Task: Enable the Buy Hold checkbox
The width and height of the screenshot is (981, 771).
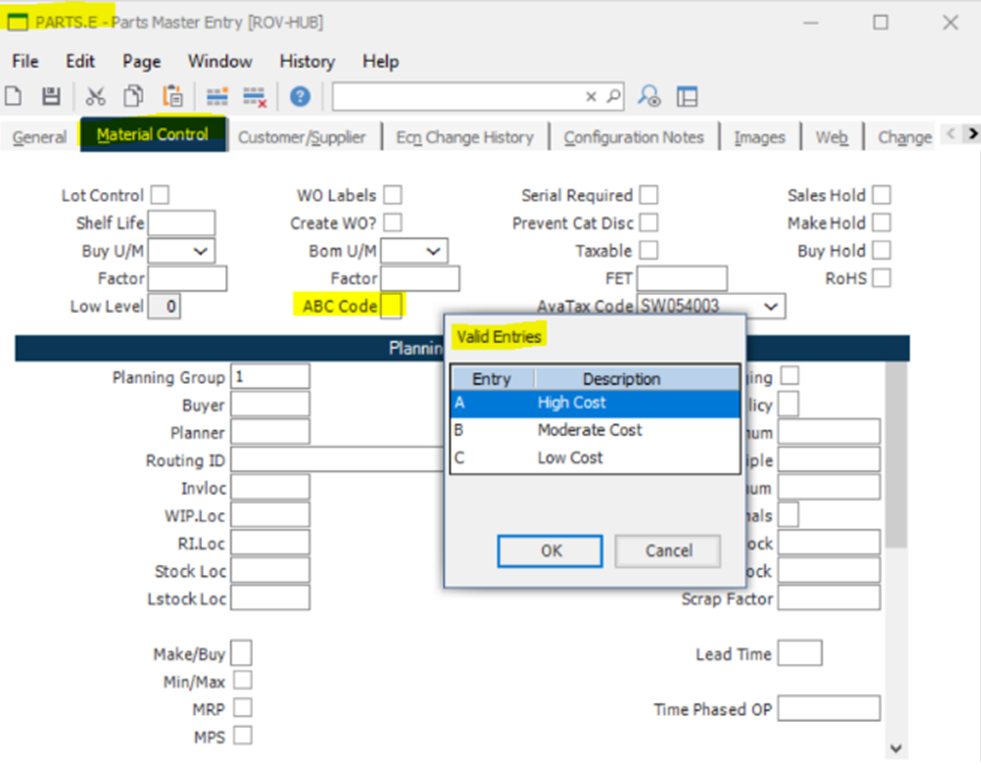Action: (x=882, y=250)
